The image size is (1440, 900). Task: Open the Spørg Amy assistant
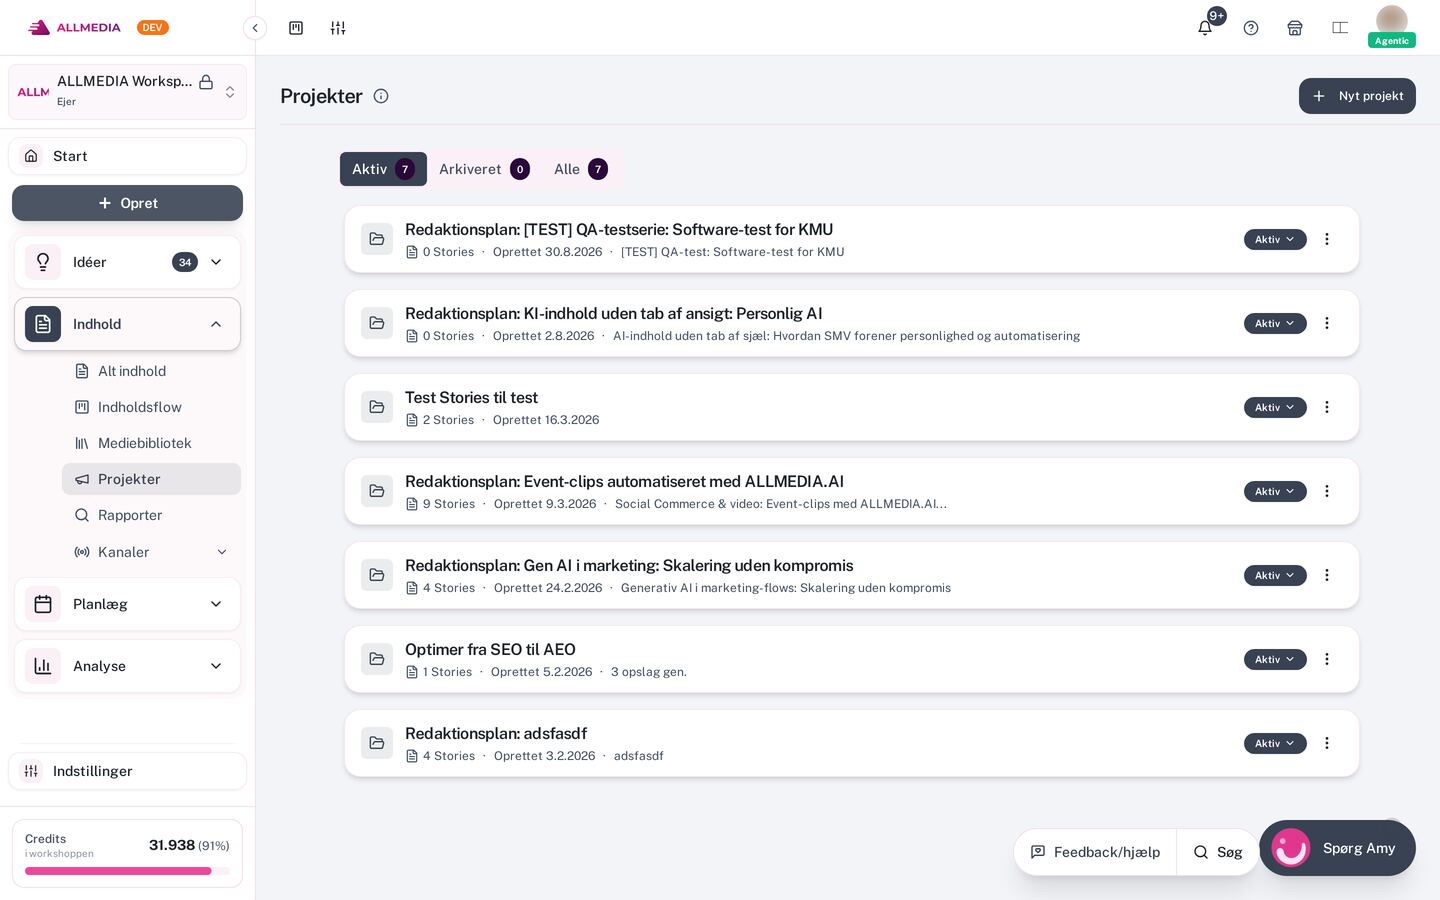point(1337,848)
